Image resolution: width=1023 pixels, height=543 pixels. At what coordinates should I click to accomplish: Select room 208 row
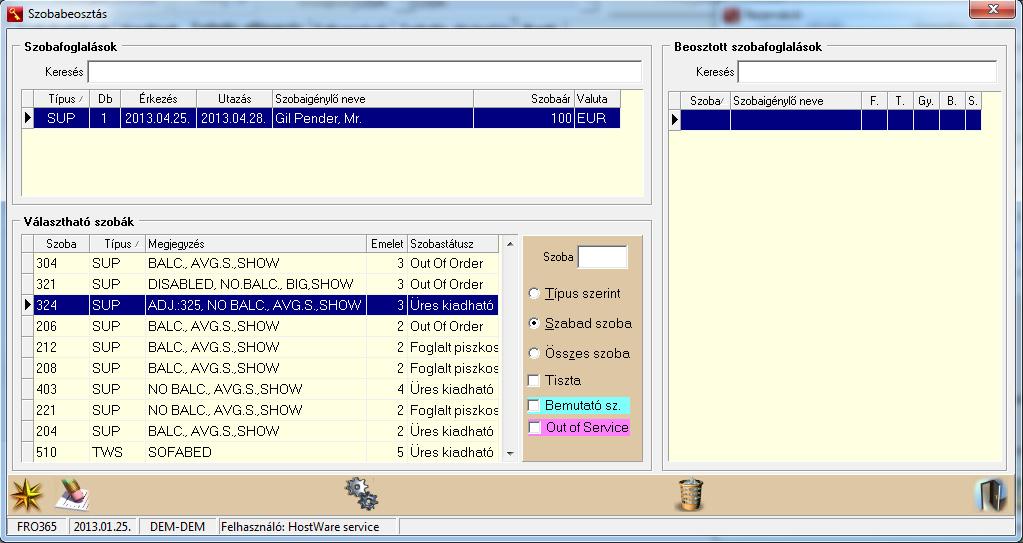[x=260, y=368]
